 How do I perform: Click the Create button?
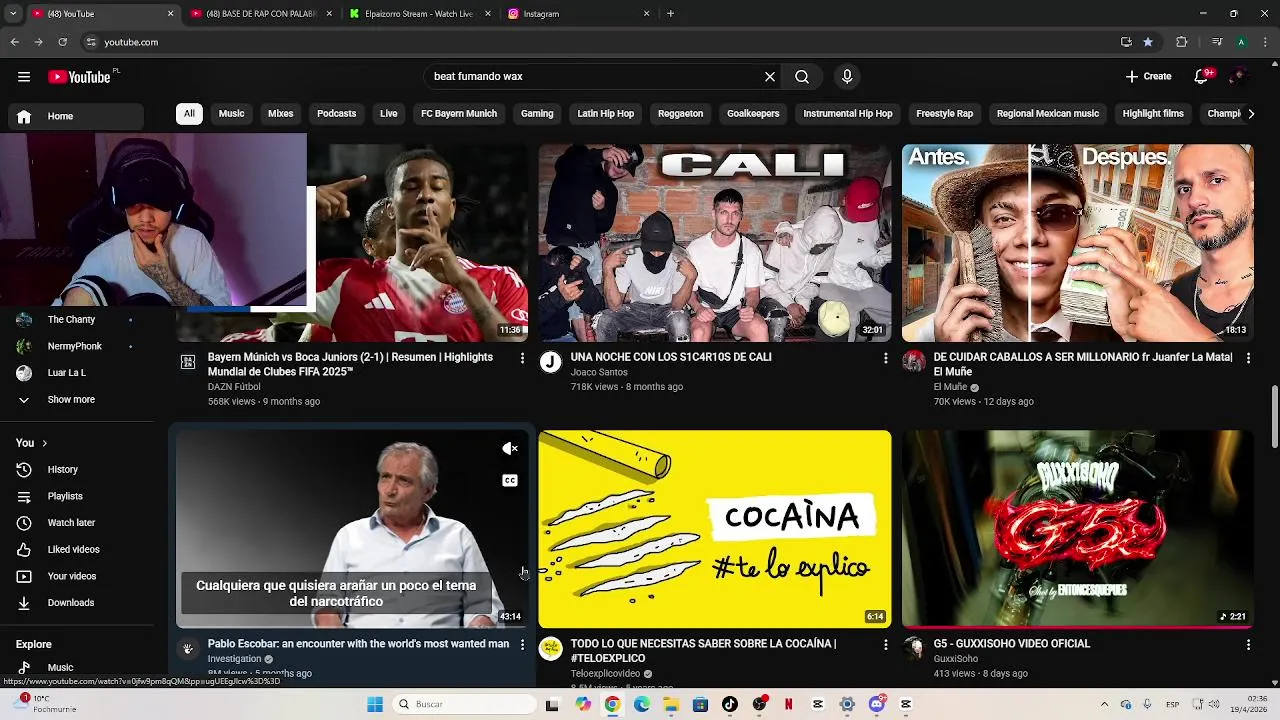pyautogui.click(x=1148, y=77)
